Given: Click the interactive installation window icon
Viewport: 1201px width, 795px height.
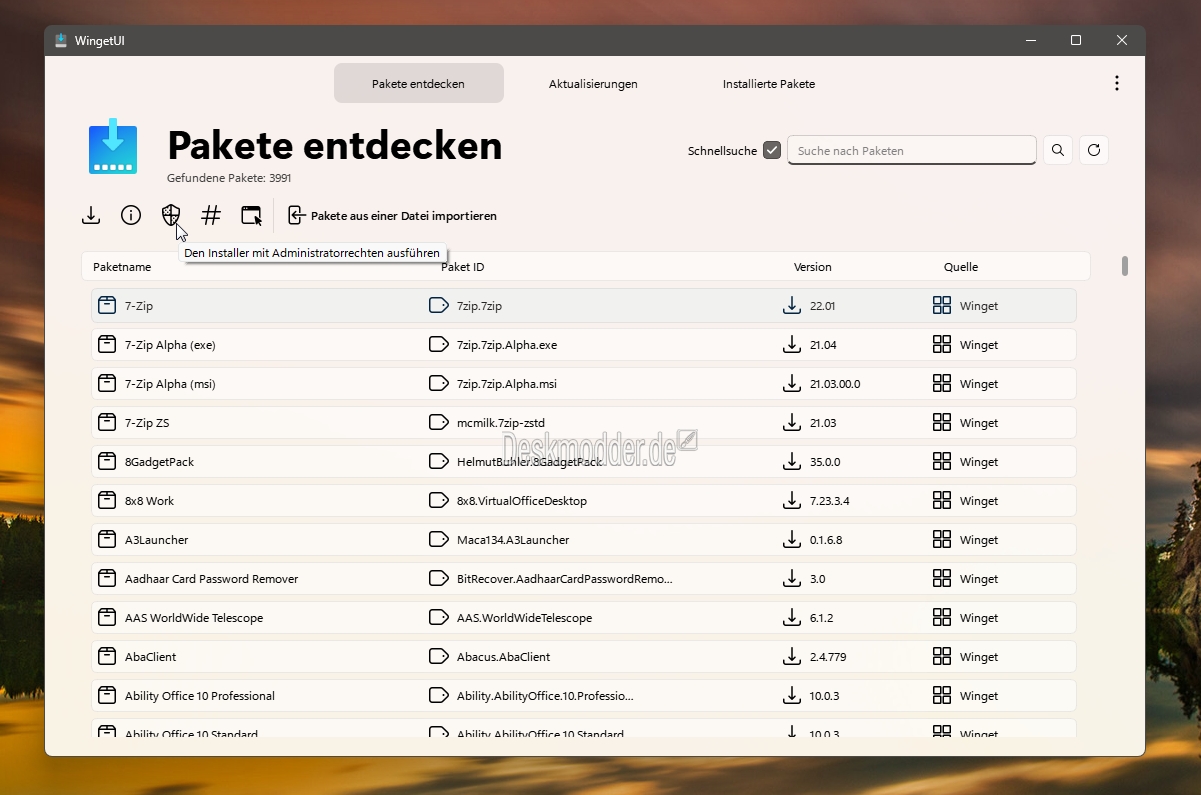Looking at the screenshot, I should click(251, 215).
